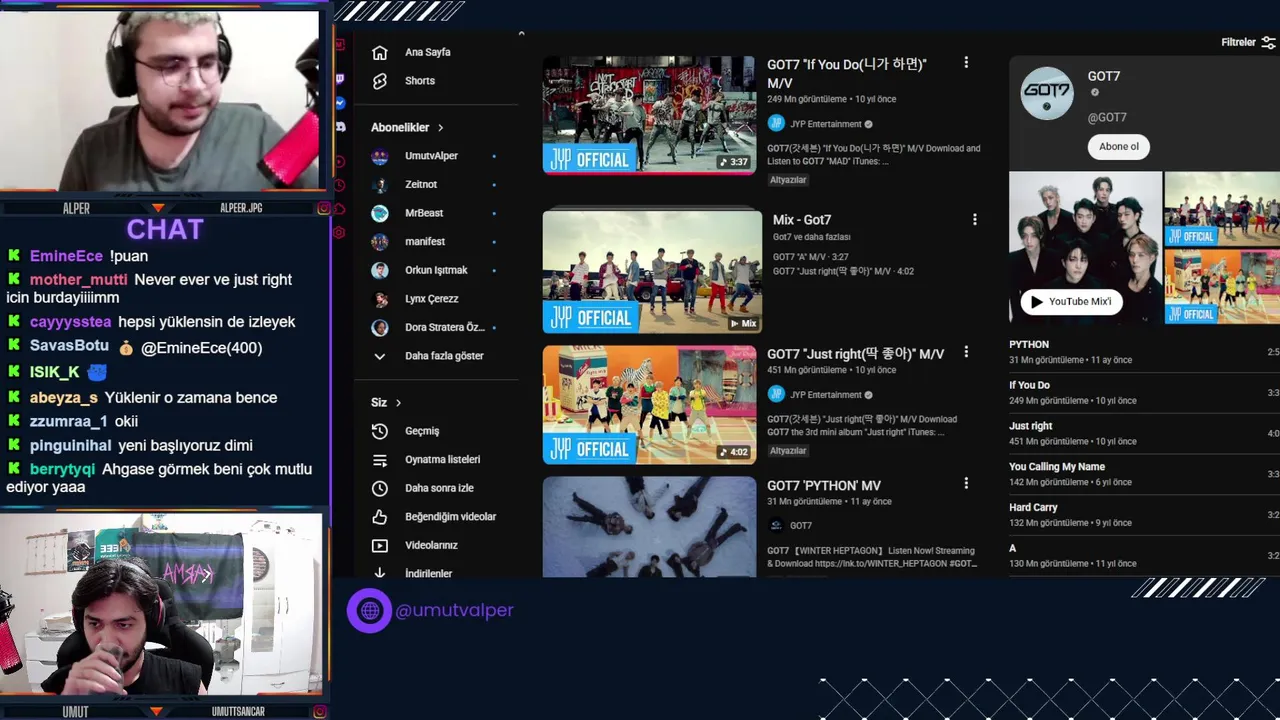Open Ana Sayfa home icon in YouTube sidebar
The image size is (1280, 720).
[x=380, y=52]
